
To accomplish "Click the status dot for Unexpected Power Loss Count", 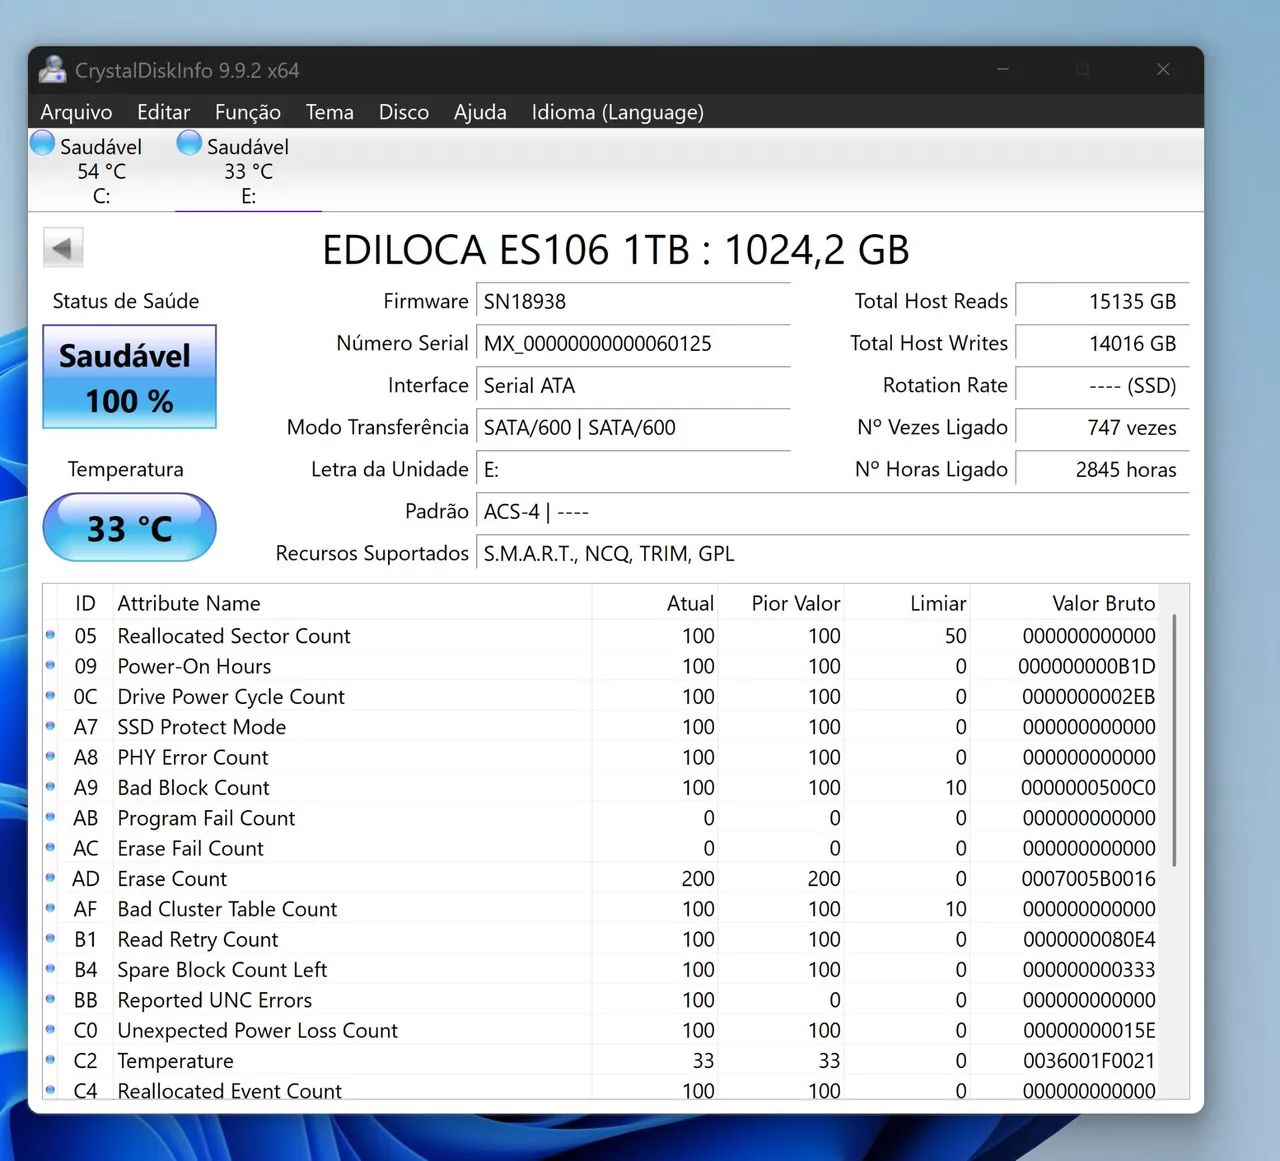I will 50,1029.
